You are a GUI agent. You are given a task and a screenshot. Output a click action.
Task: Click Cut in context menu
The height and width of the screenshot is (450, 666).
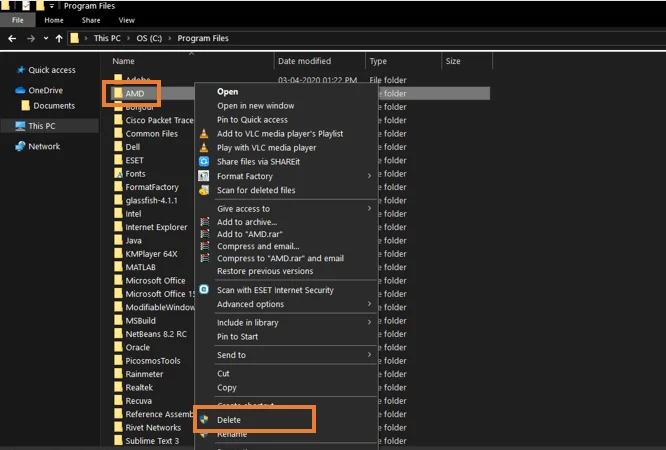point(223,374)
